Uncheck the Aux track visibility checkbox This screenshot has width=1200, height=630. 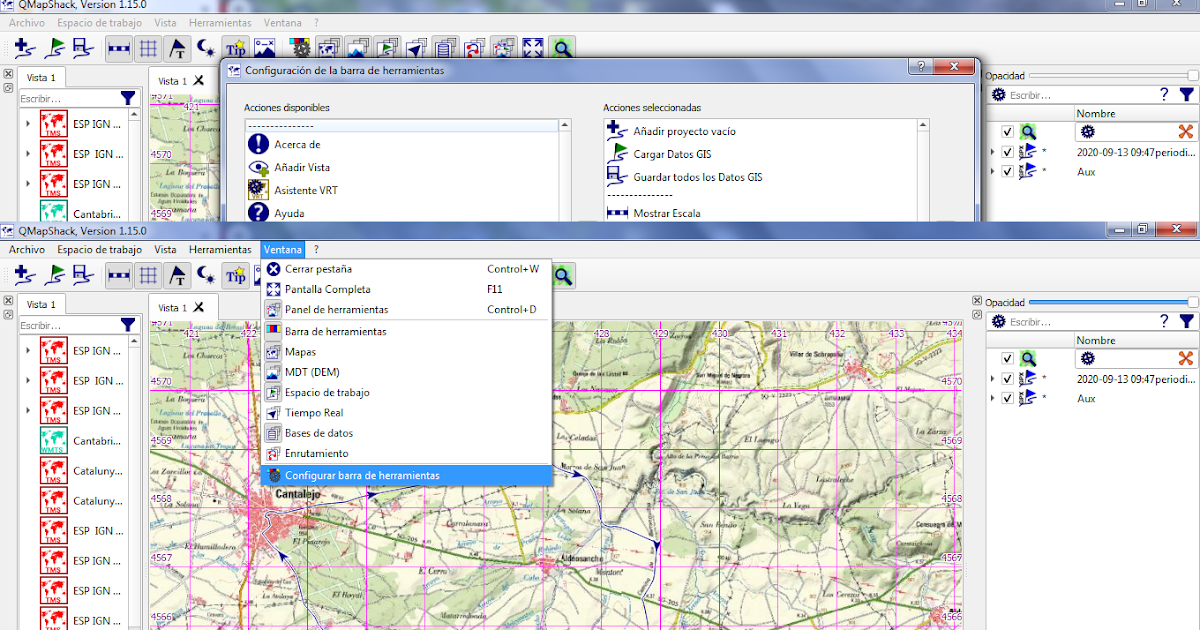pyautogui.click(x=1006, y=398)
